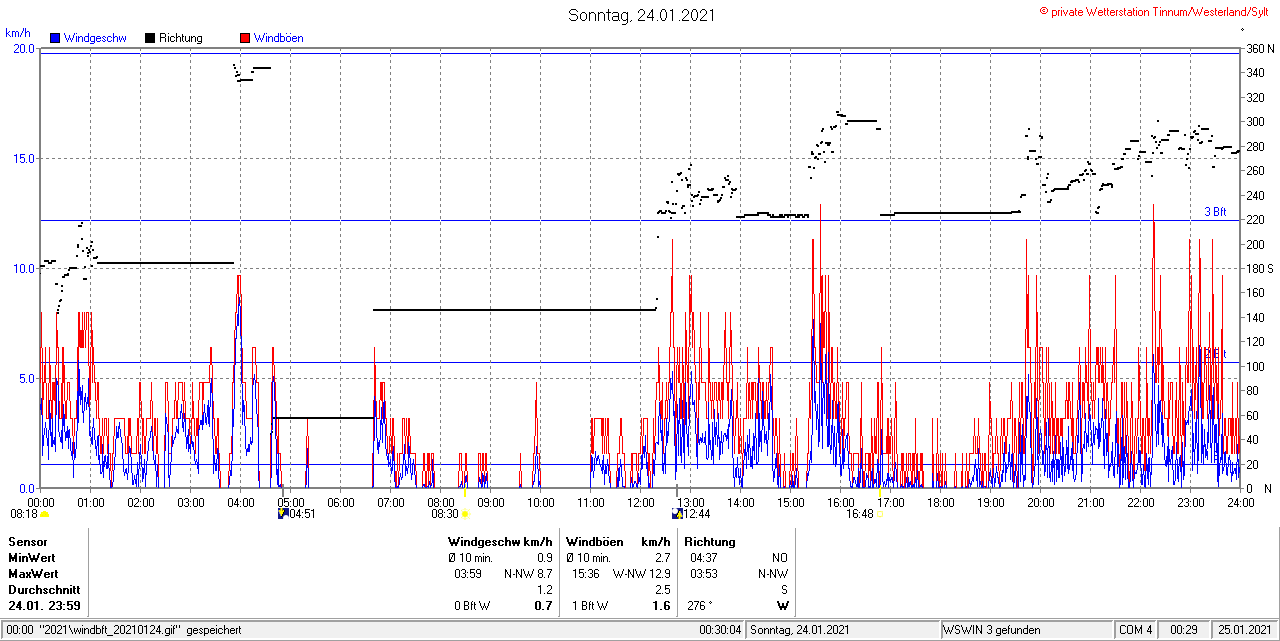Click the title Sonntag, 24.01.2021
Screen dimensions: 1280x641
point(642,15)
